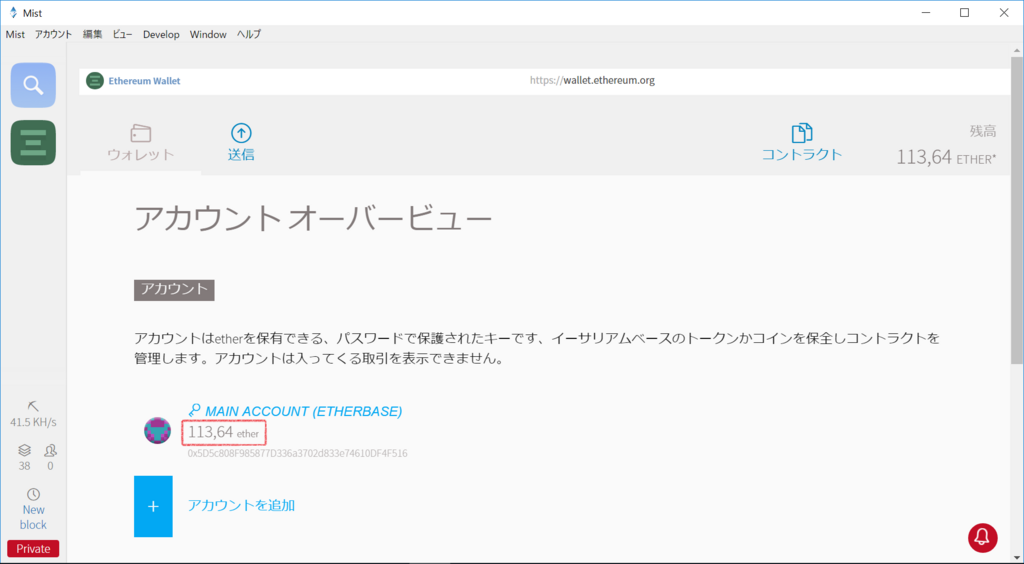Click the wallet.ethereum.org URL field
1024x564 pixels.
(592, 80)
